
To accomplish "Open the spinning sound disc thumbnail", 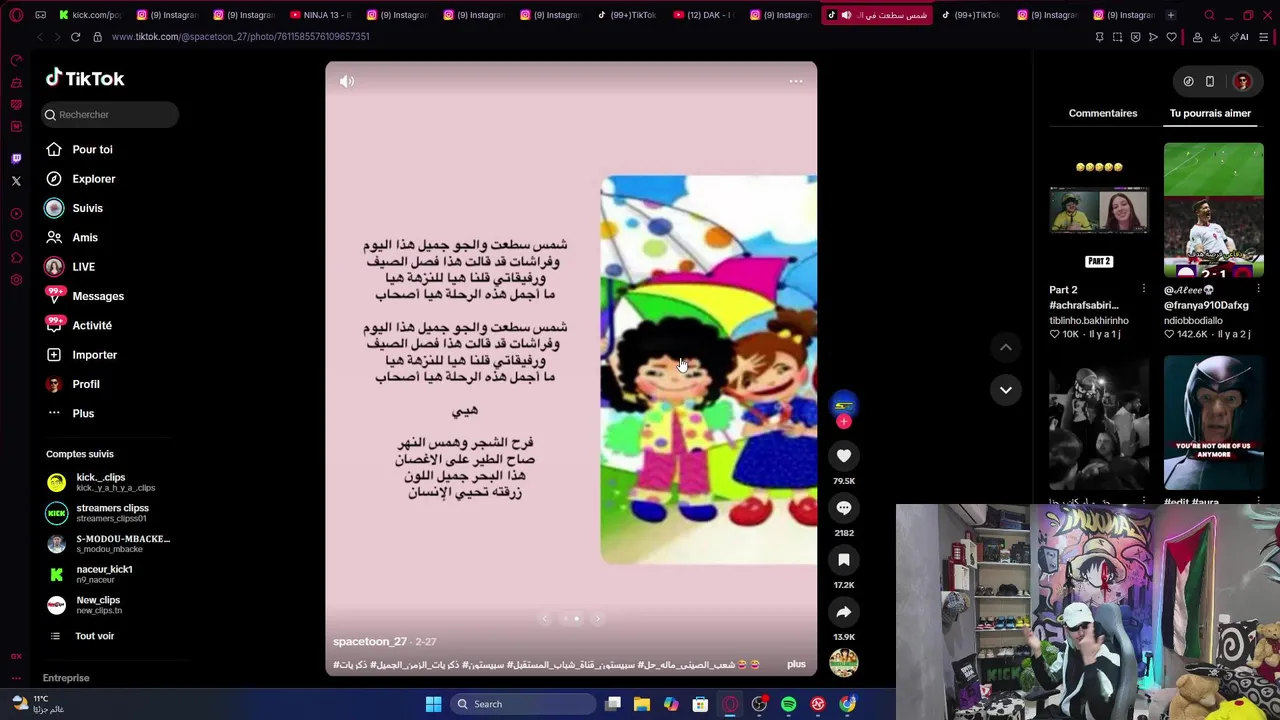I will pyautogui.click(x=844, y=662).
